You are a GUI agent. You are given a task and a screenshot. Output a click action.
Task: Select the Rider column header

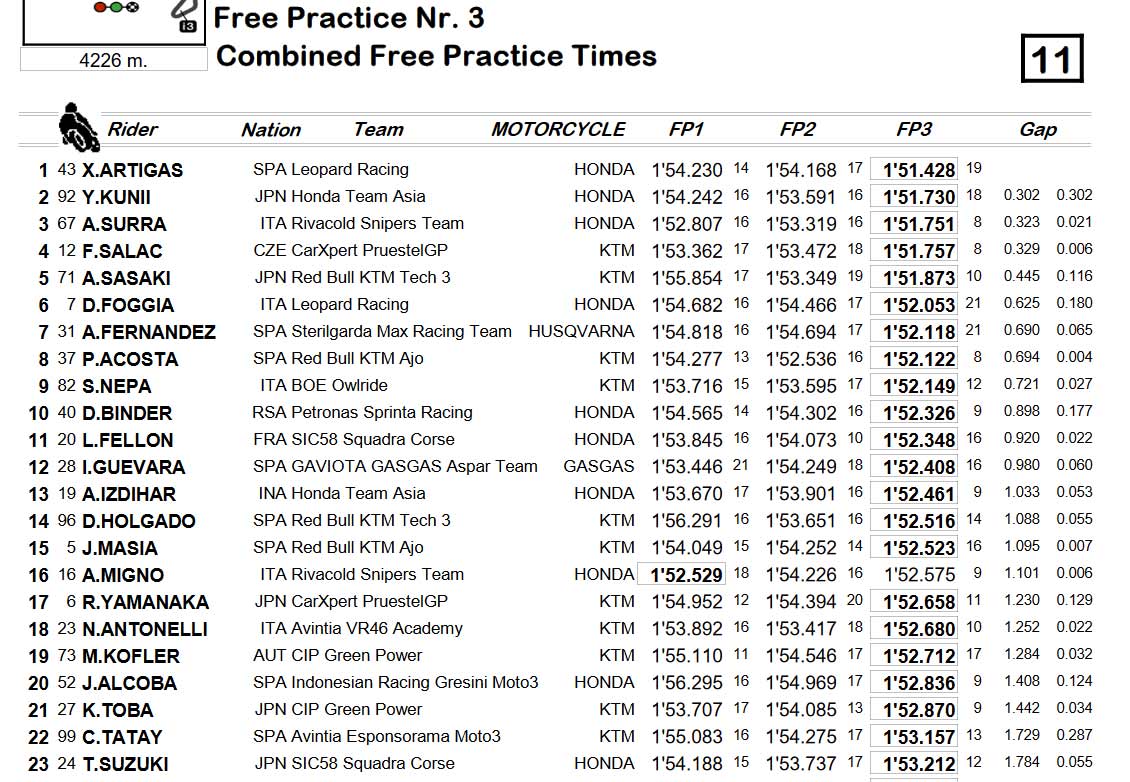click(132, 129)
